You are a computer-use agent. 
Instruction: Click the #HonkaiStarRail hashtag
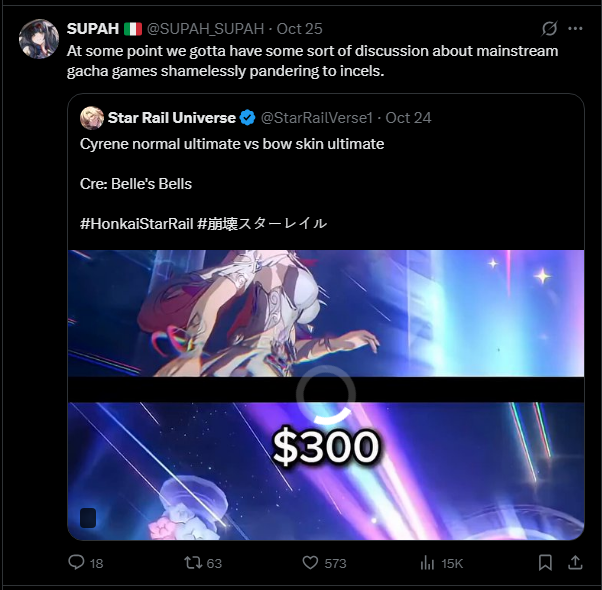(x=136, y=223)
